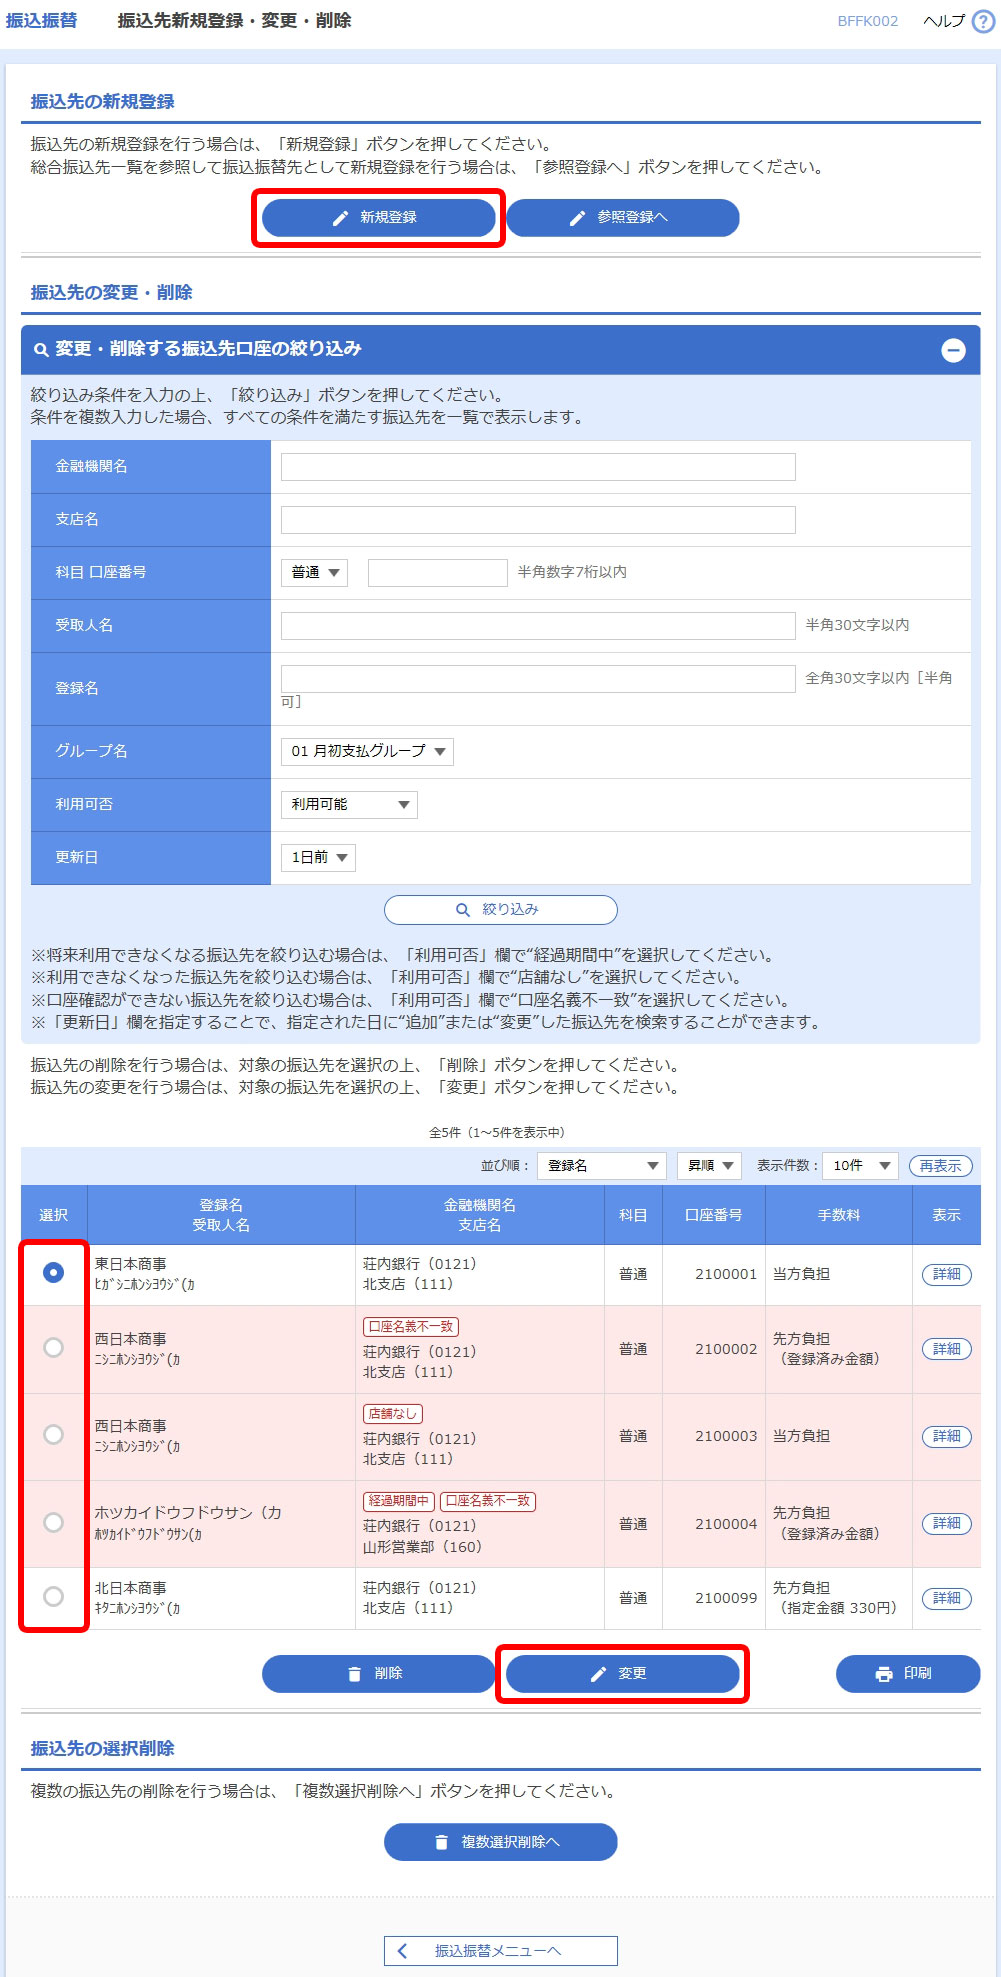
Task: Open the 並び順 登録名 sort dropdown
Action: 602,1166
